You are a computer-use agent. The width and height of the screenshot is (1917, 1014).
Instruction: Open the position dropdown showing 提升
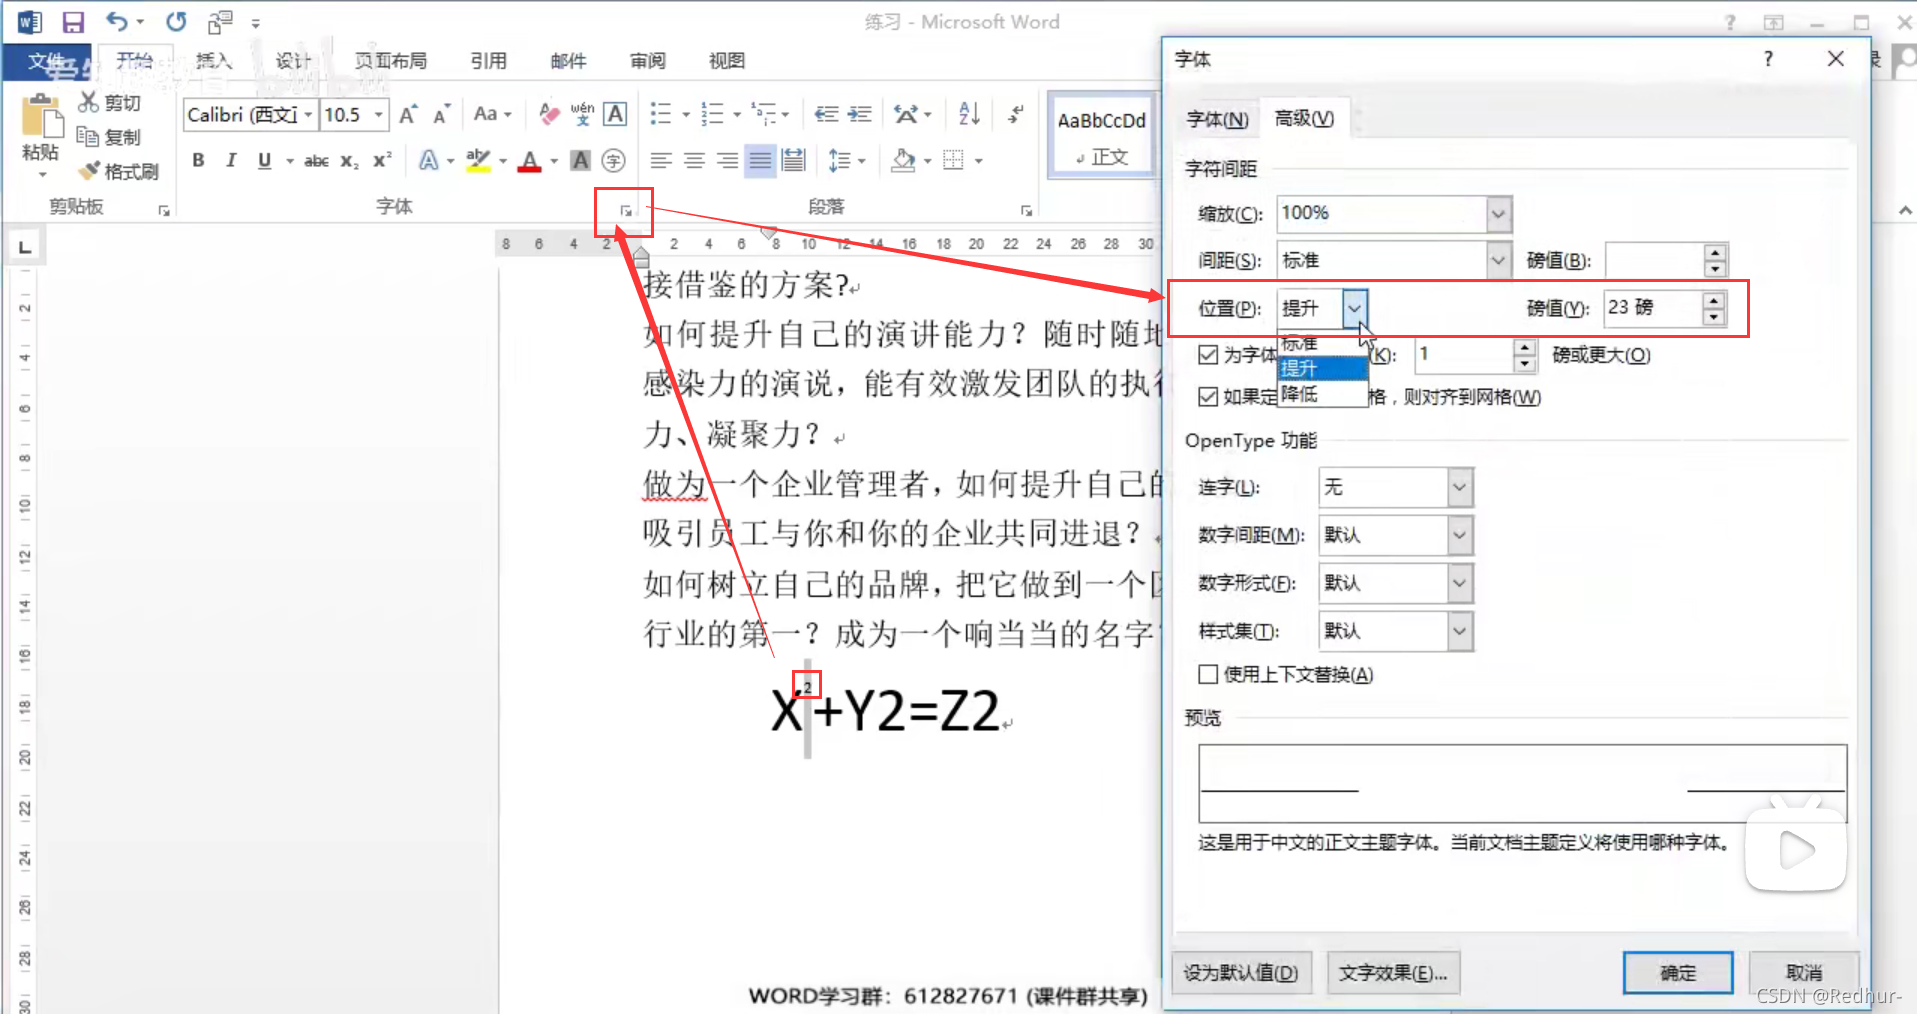pyautogui.click(x=1355, y=308)
